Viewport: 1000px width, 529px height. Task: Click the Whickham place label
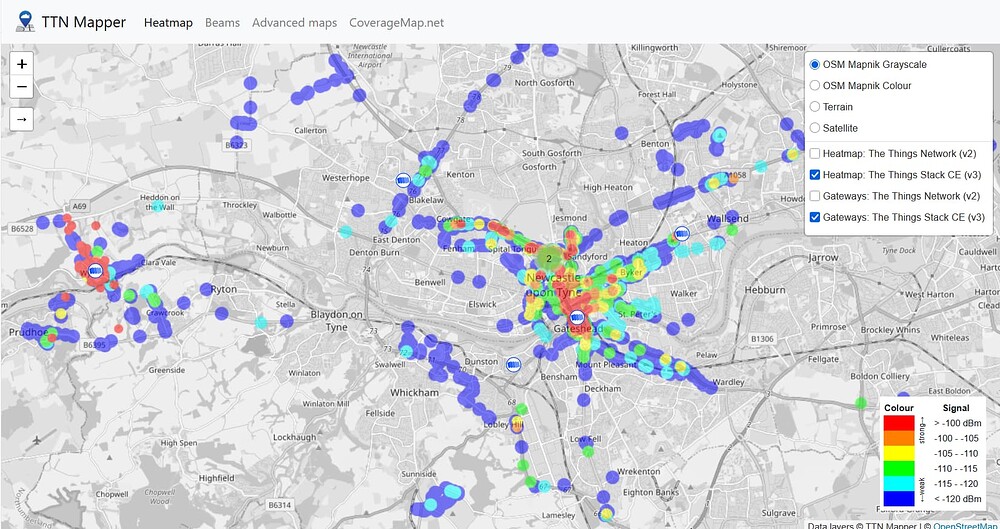pos(415,392)
